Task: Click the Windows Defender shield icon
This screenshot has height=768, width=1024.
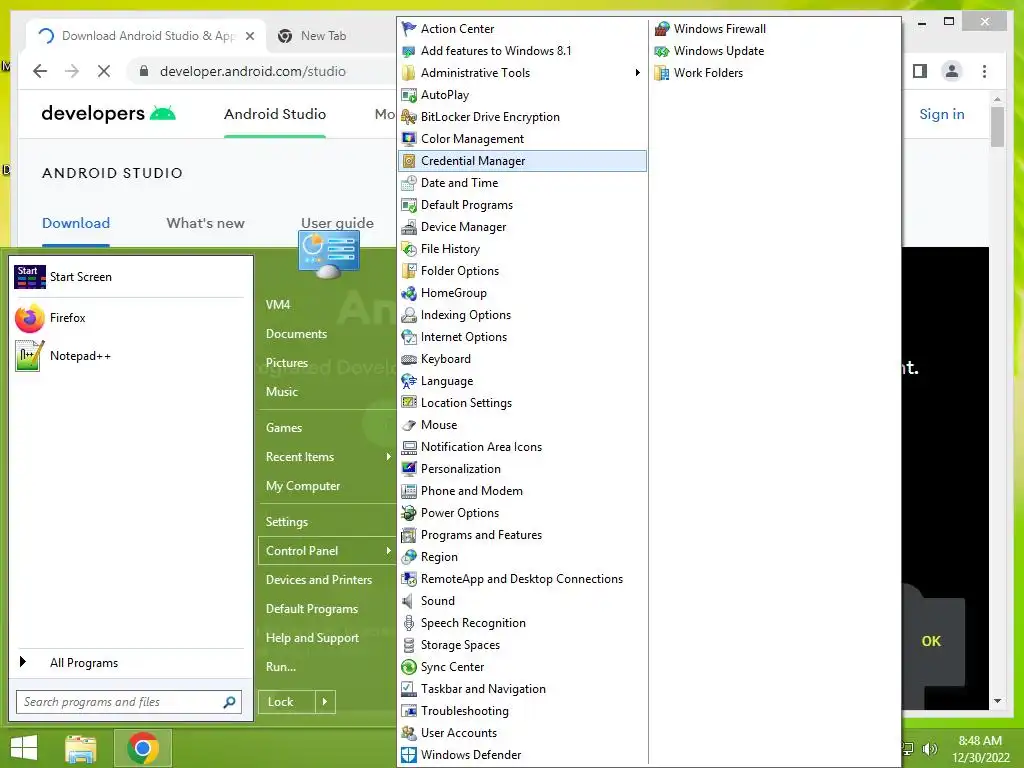Action: click(x=409, y=755)
